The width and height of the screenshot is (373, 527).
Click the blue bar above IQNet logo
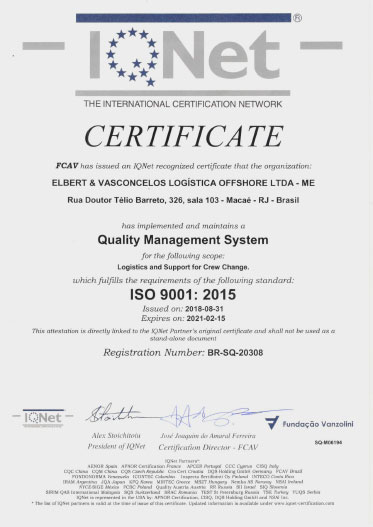(183, 18)
